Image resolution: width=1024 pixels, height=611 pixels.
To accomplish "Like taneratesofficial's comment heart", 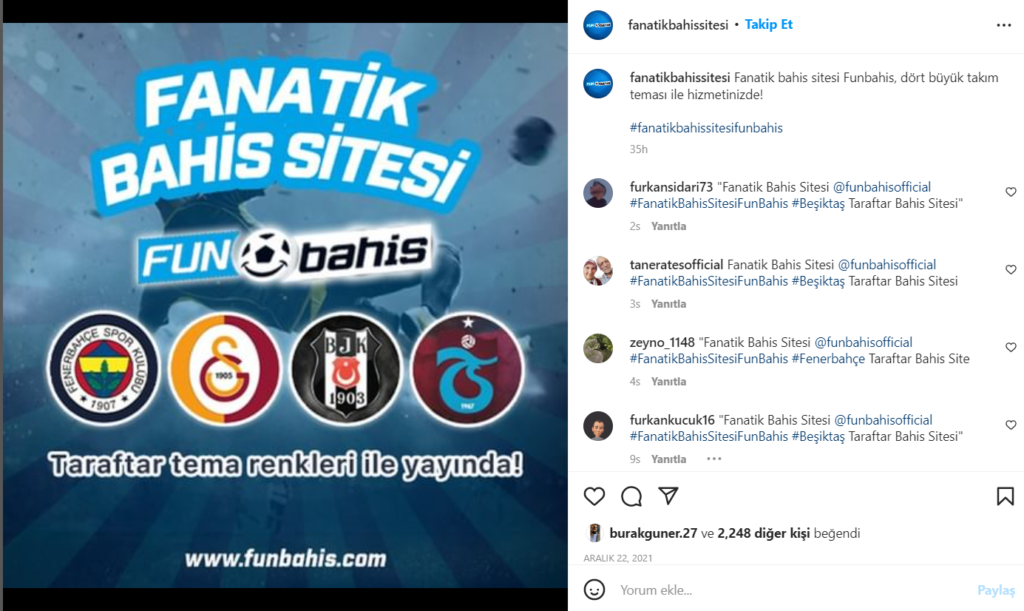I will pos(1011,270).
